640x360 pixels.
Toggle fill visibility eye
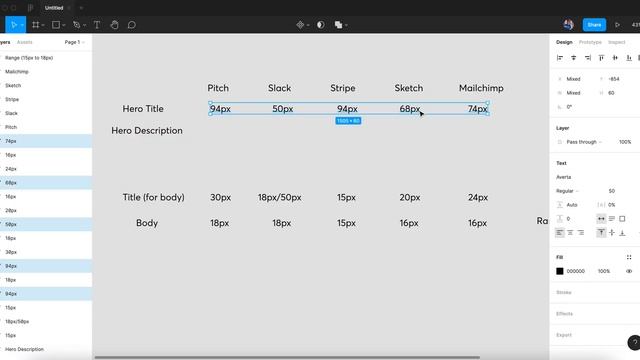coord(629,271)
